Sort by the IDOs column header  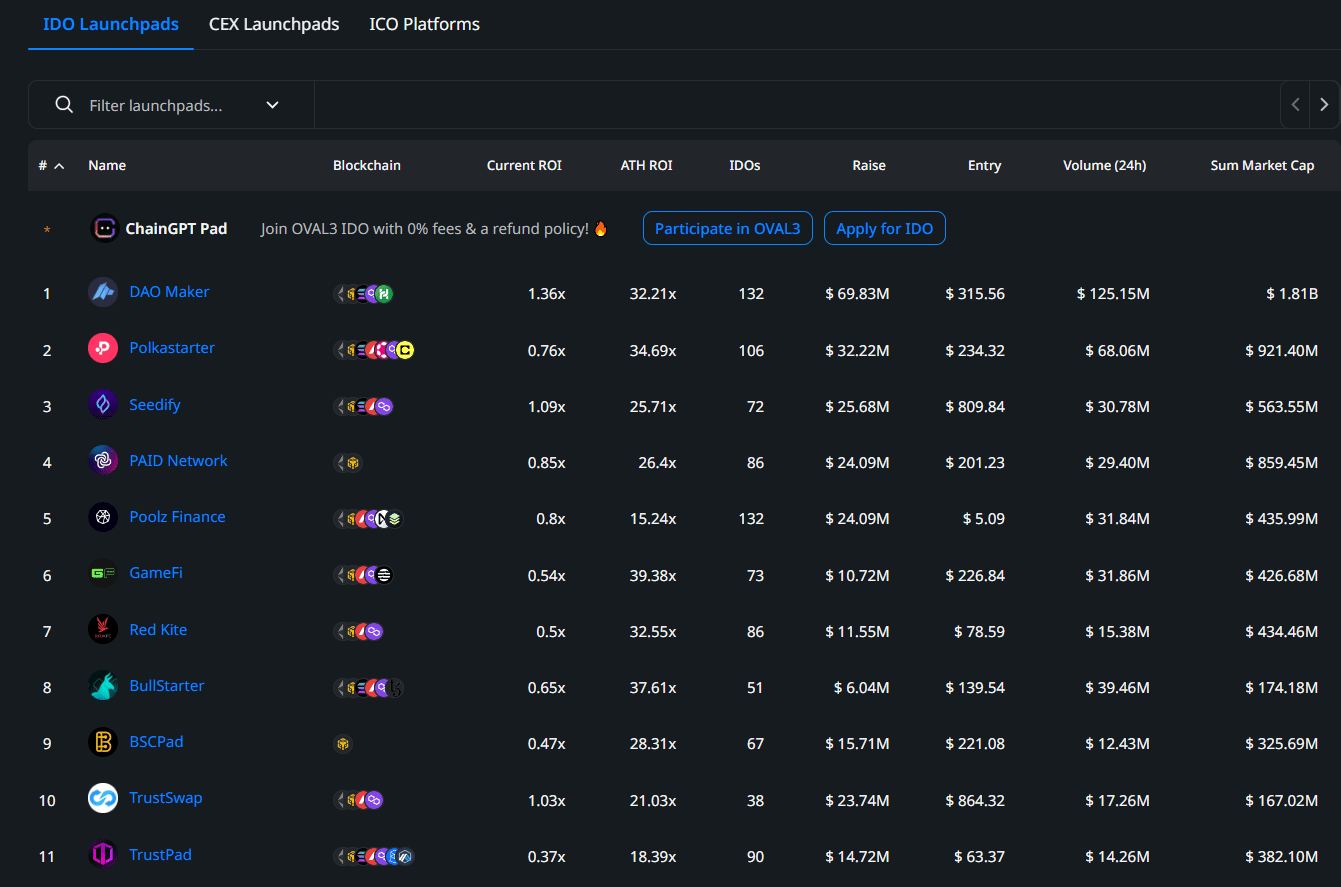[745, 165]
